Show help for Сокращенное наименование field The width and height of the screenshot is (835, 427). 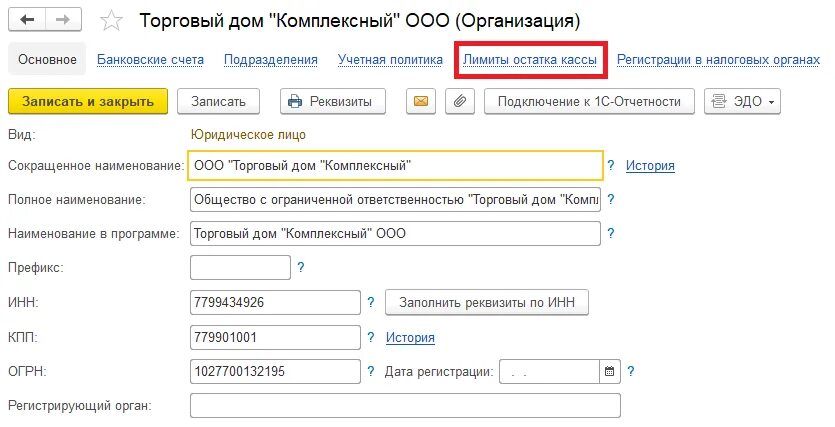[x=611, y=166]
